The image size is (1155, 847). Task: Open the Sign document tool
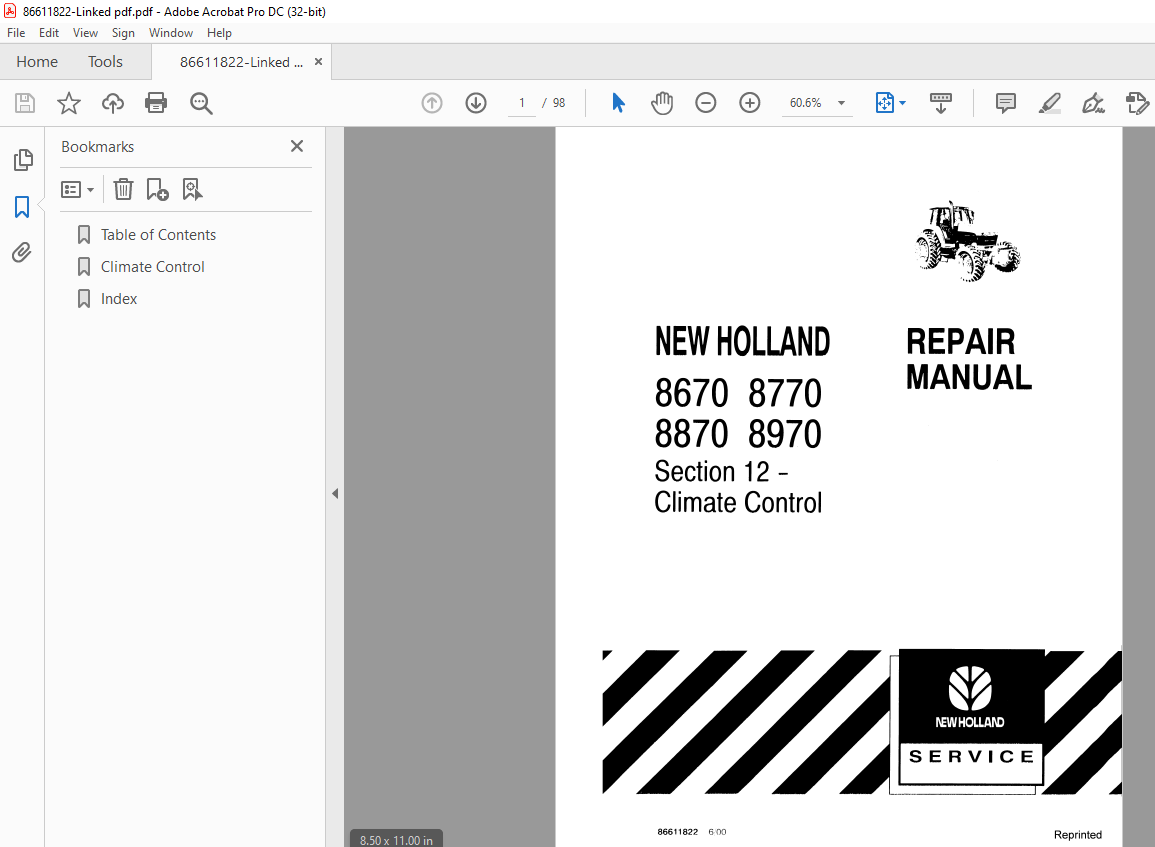(x=1093, y=103)
